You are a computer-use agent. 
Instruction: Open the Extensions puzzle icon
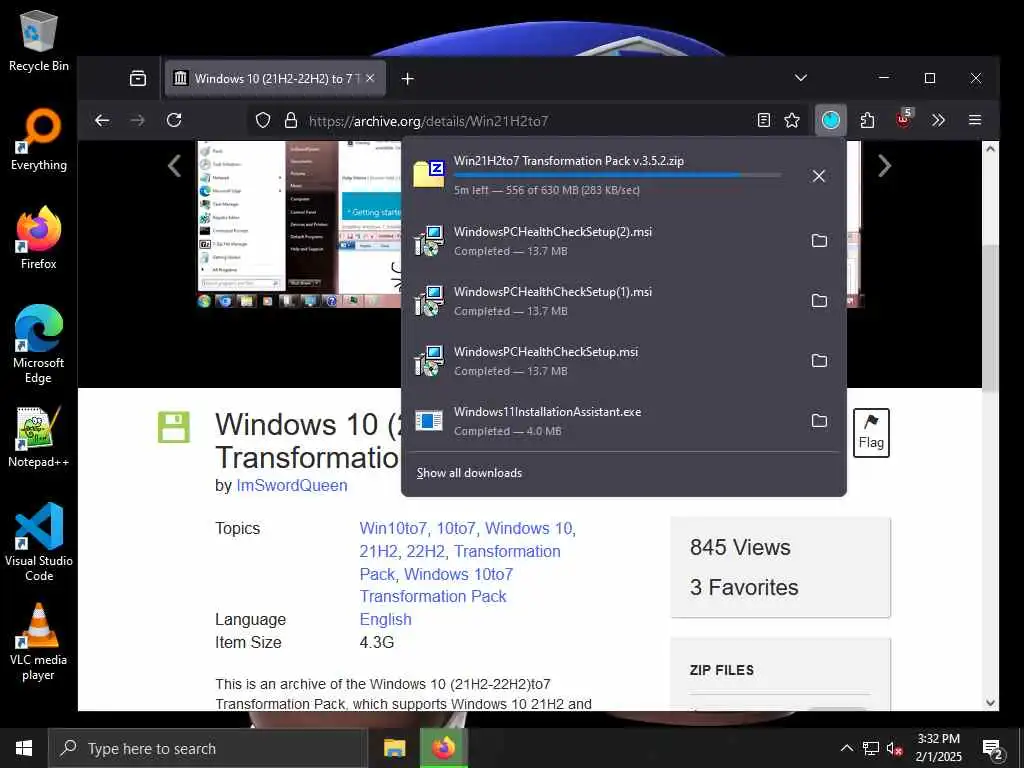click(x=867, y=120)
